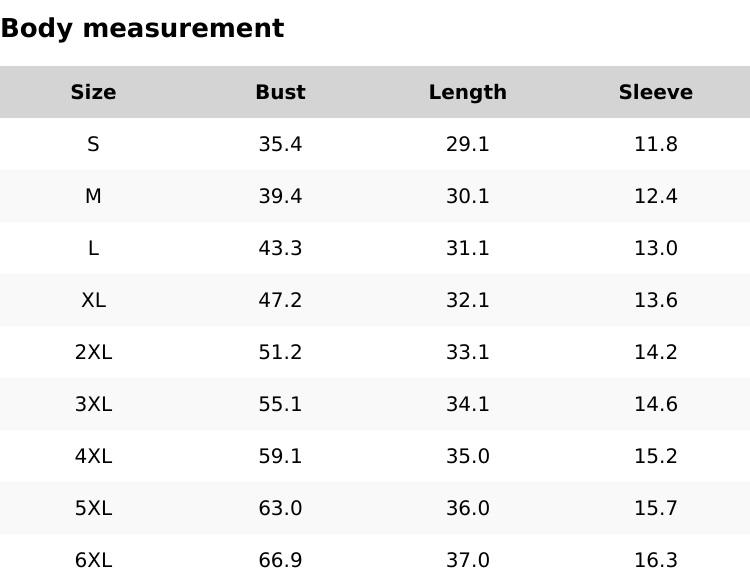Click the Sleeve column header
The width and height of the screenshot is (750, 586).
click(655, 92)
